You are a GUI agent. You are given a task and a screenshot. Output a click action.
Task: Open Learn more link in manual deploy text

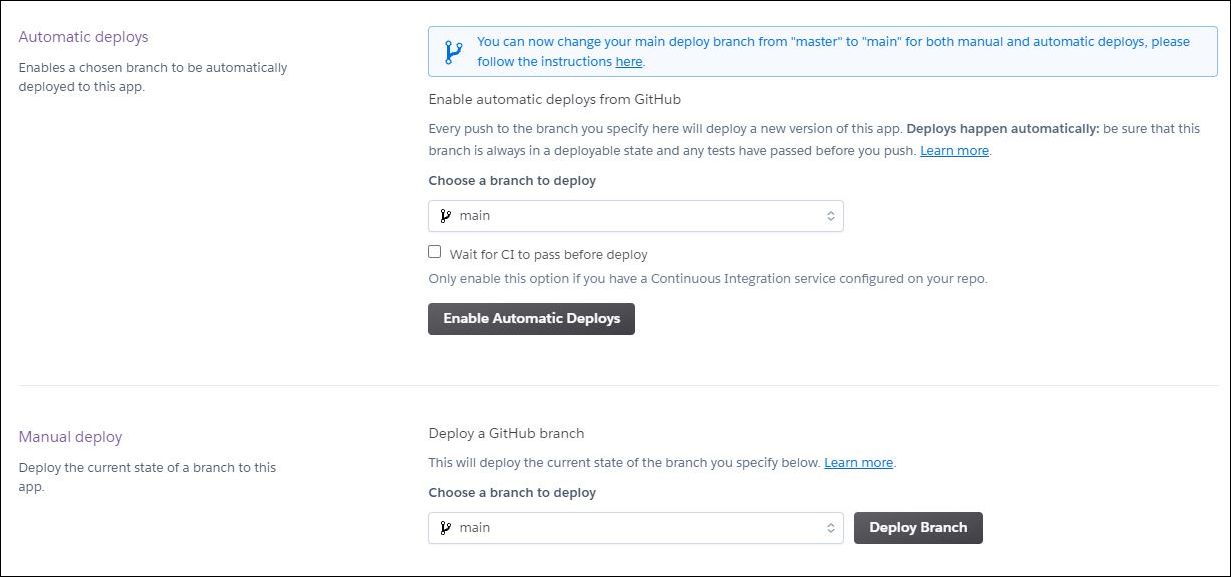coord(858,463)
